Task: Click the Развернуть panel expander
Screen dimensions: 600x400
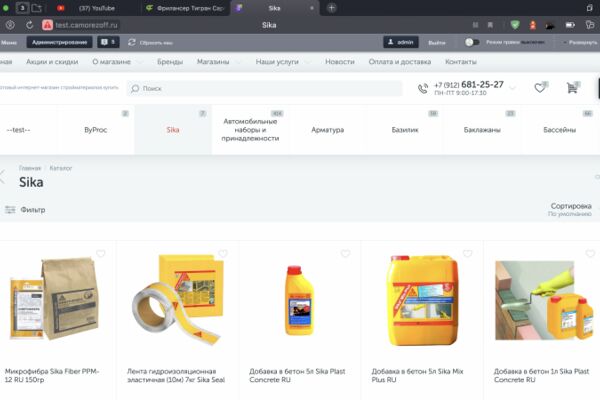Action: [581, 42]
